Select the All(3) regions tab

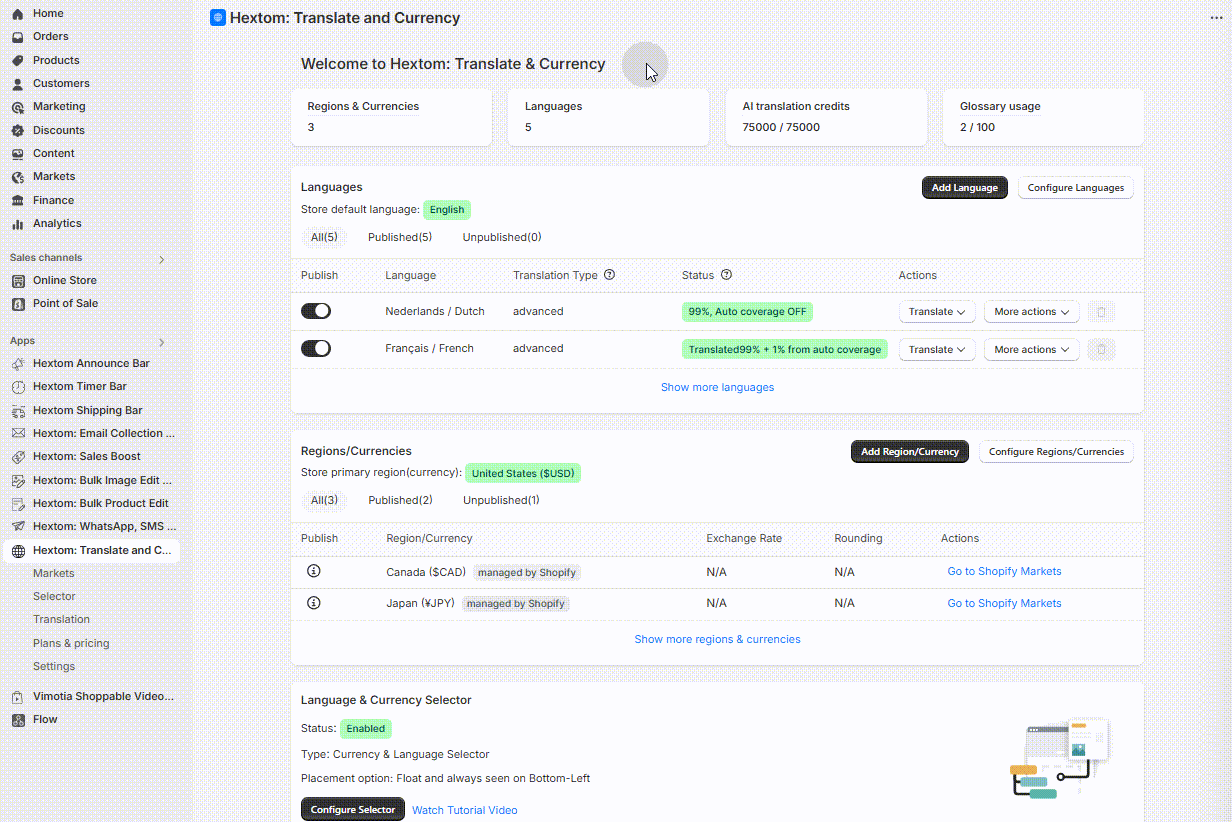click(324, 500)
